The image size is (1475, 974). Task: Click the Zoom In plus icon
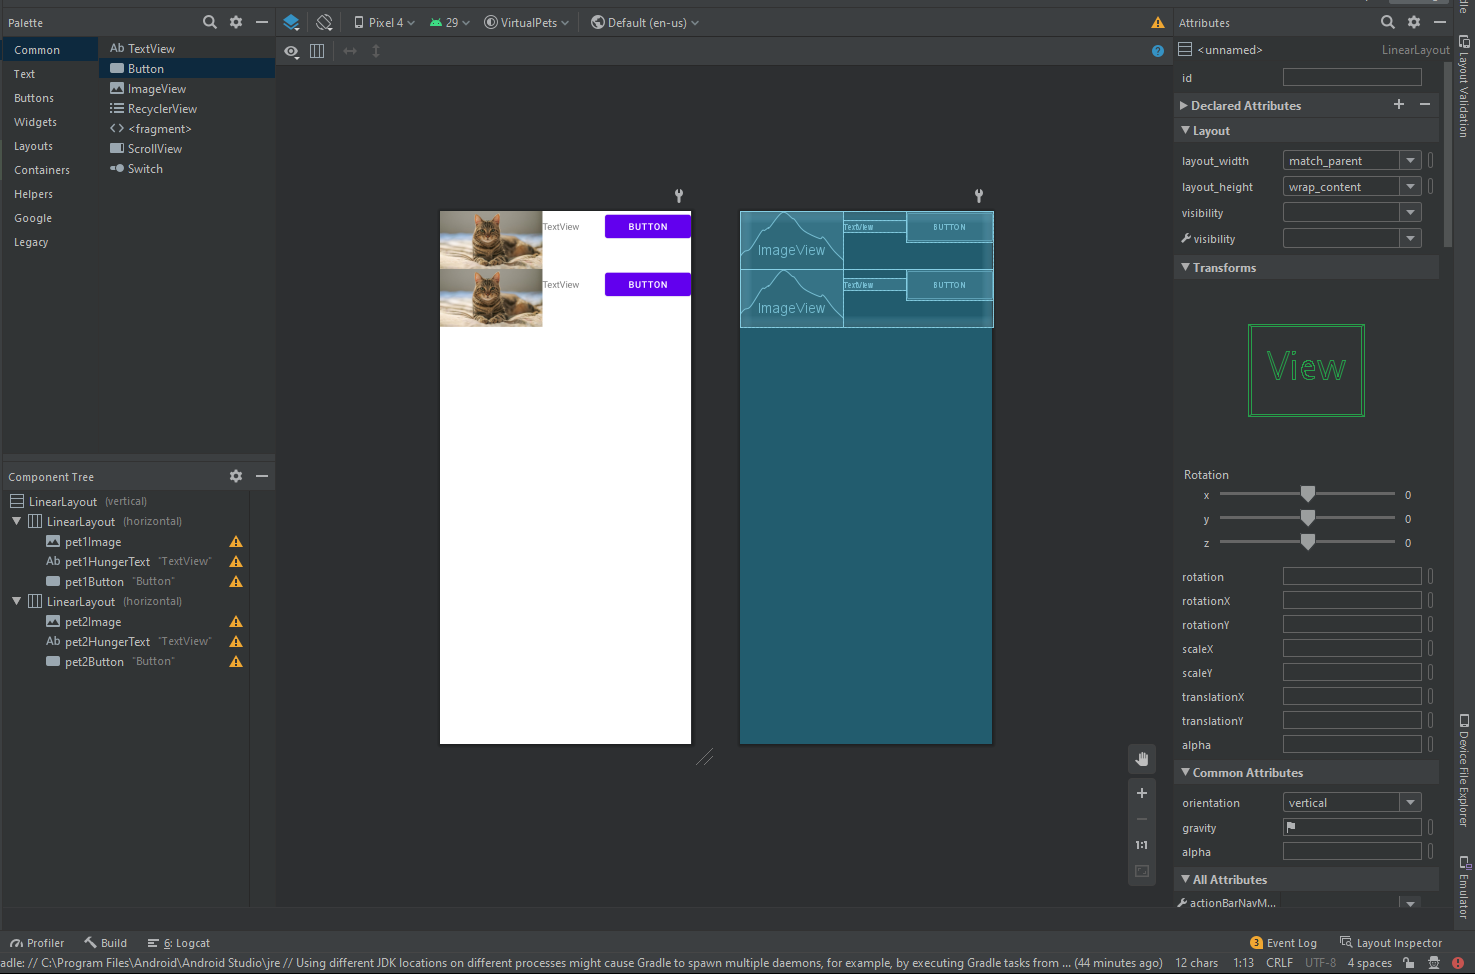(1142, 793)
